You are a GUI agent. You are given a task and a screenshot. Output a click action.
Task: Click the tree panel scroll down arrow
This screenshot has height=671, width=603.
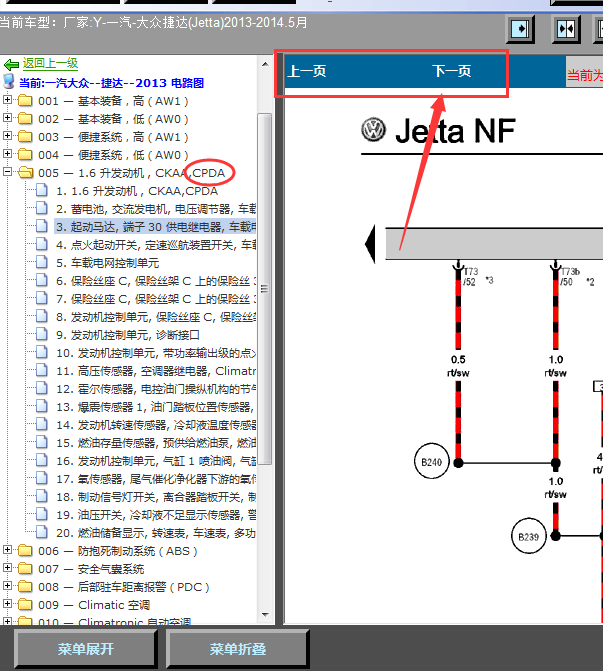[265, 615]
